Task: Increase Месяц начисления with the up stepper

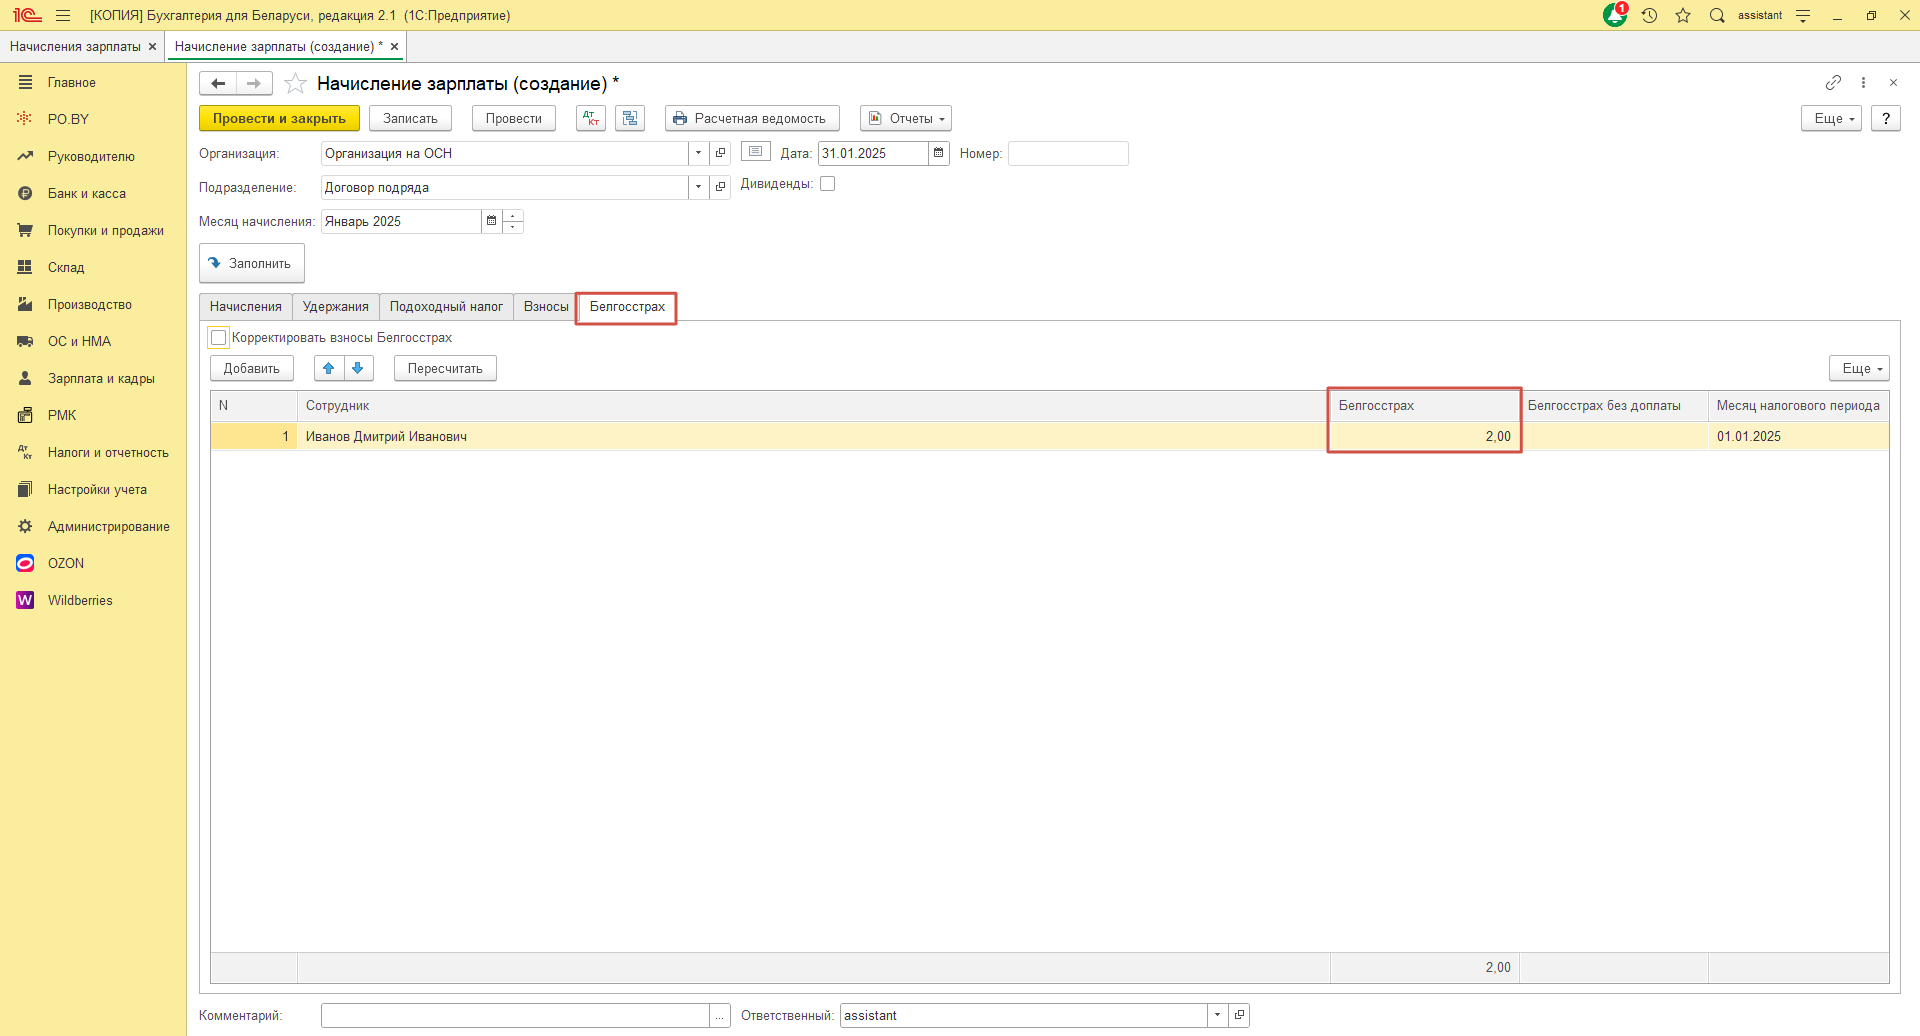Action: coord(513,216)
